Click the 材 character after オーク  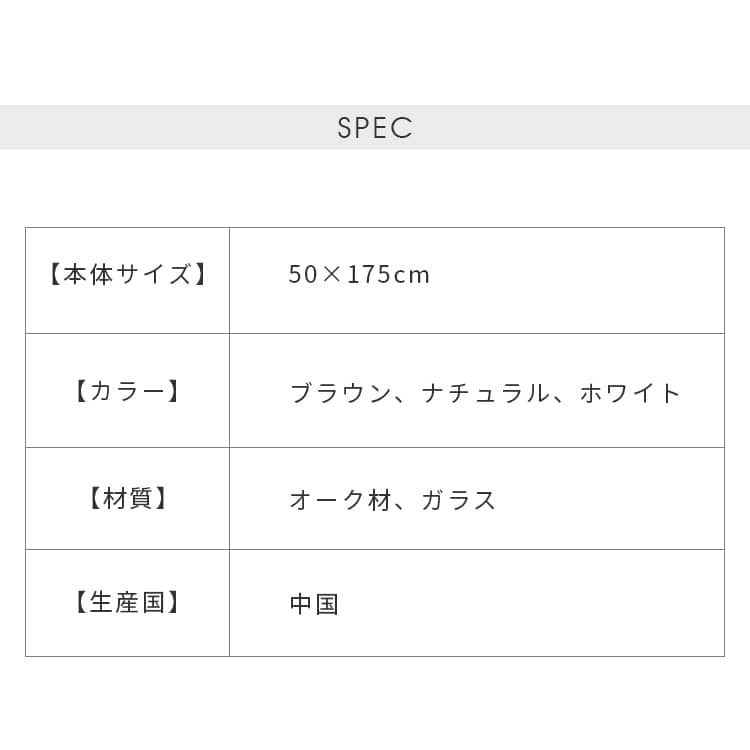380,500
